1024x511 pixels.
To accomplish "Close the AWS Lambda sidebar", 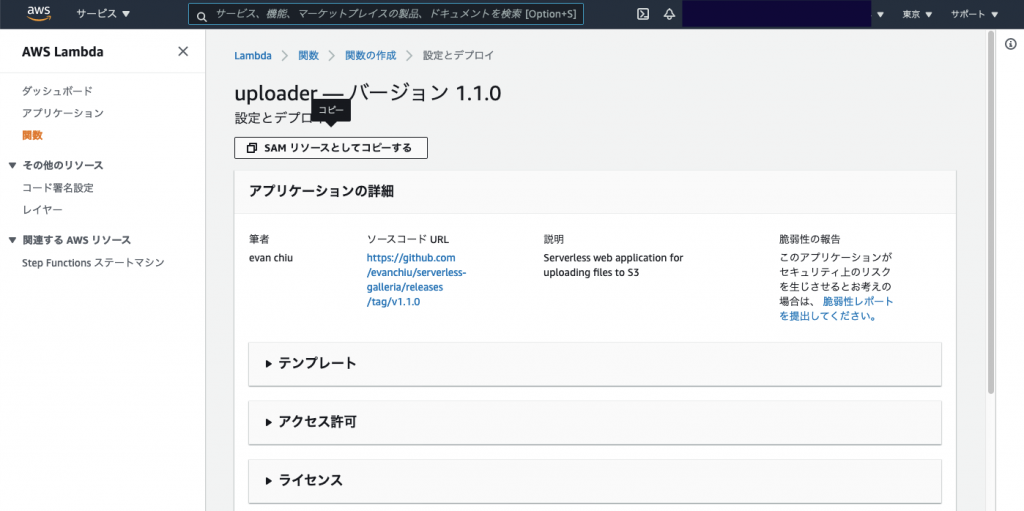I will tap(183, 52).
